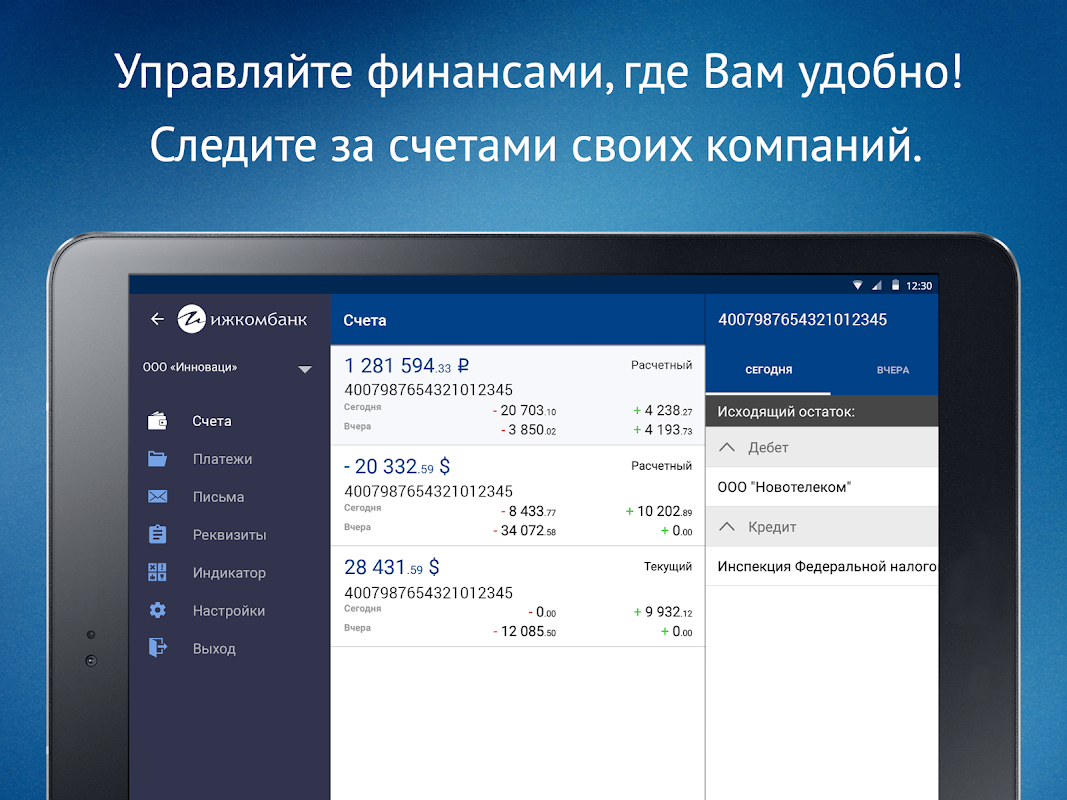The height and width of the screenshot is (800, 1067).
Task: Tap ООО "Новотелеком" debit entry
Action: pyautogui.click(x=821, y=487)
